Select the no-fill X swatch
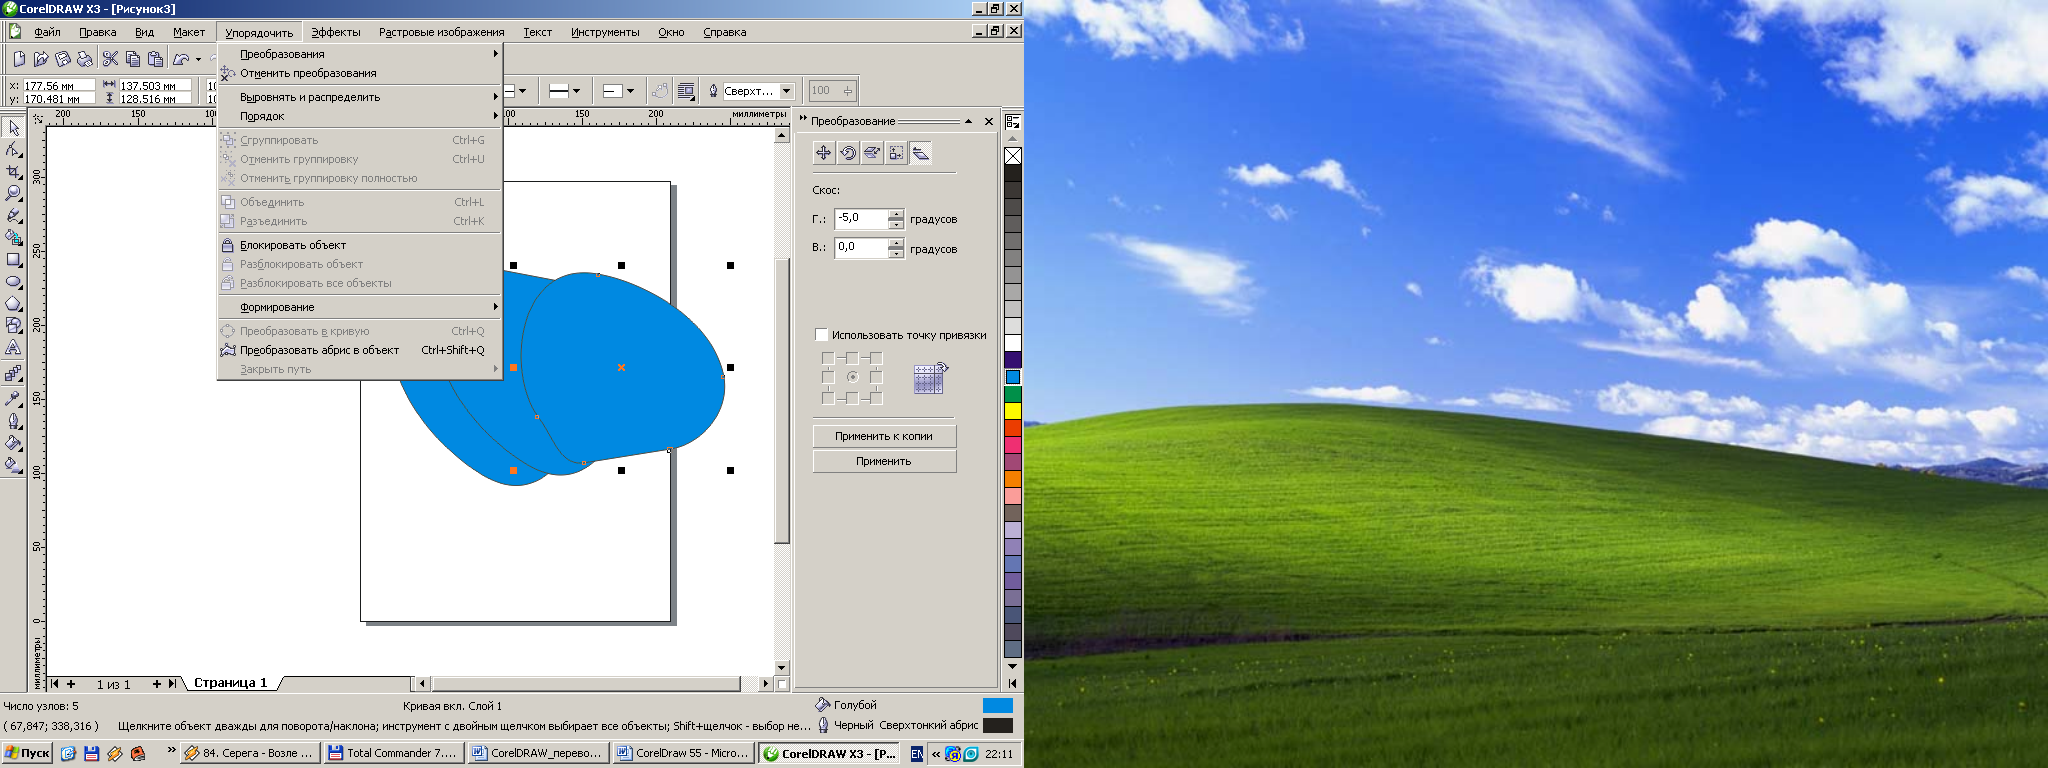 click(x=1013, y=156)
